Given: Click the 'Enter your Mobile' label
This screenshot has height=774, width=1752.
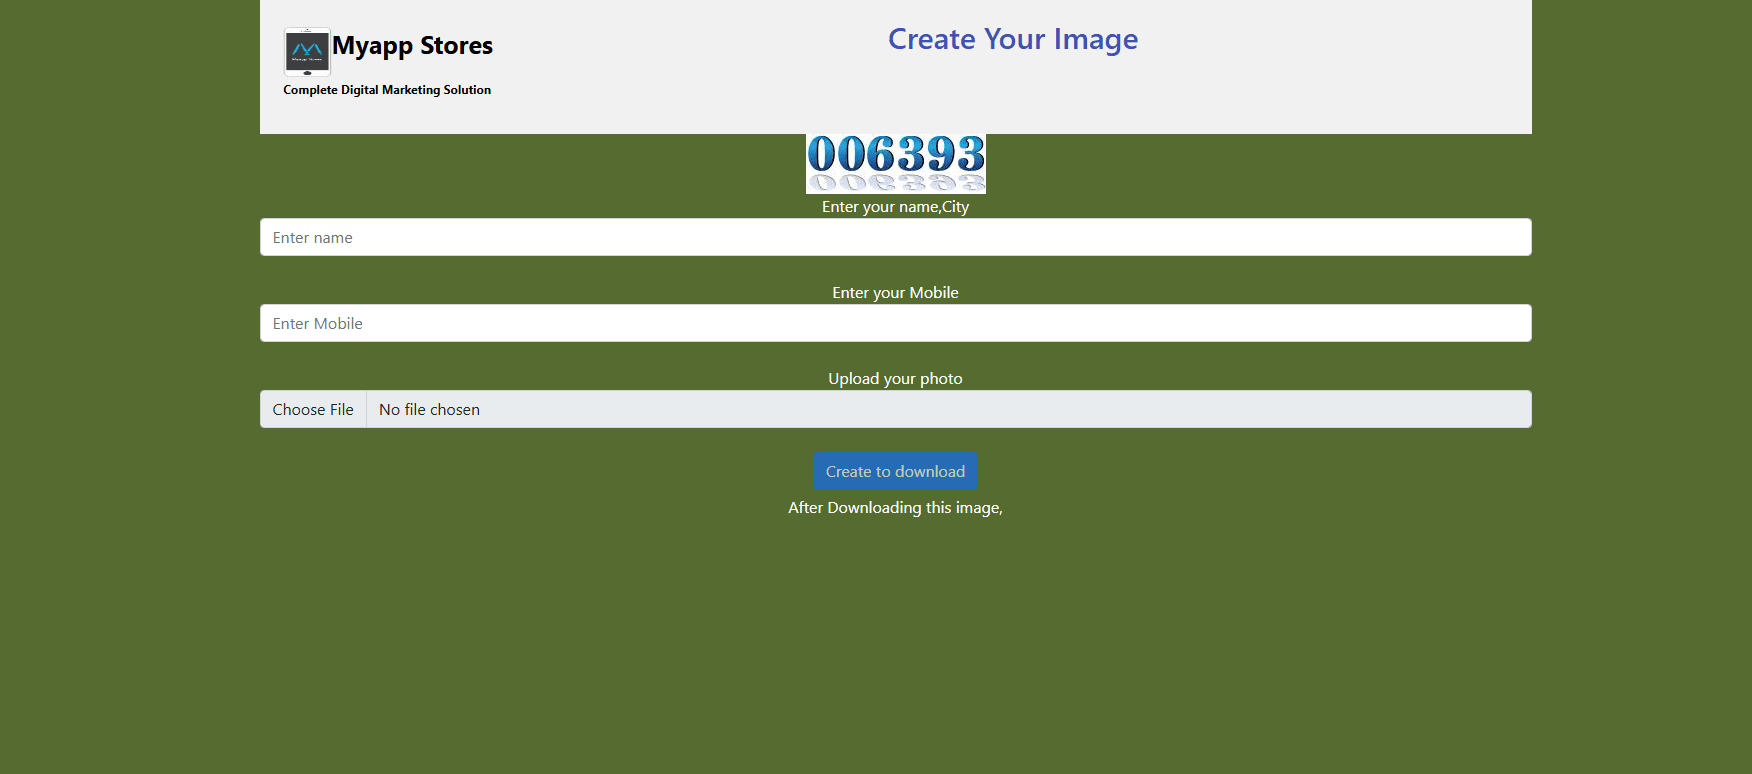Looking at the screenshot, I should pyautogui.click(x=895, y=293).
